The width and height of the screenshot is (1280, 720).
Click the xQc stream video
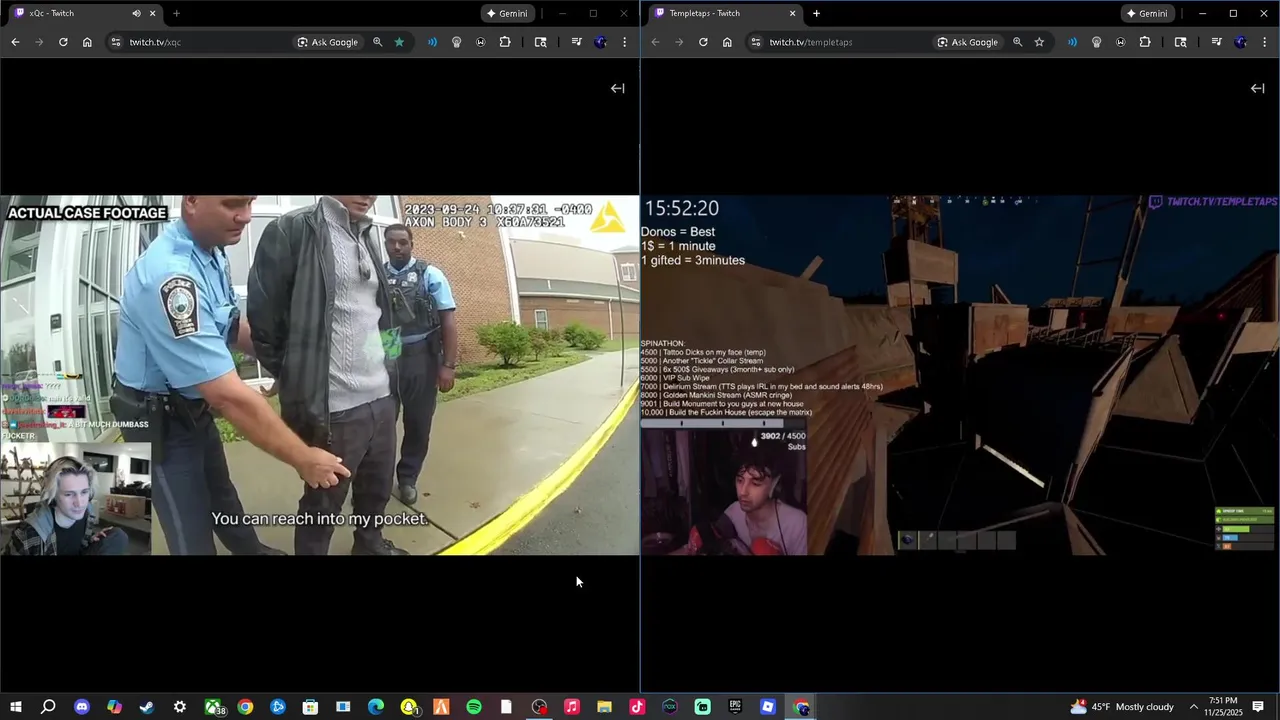click(320, 375)
